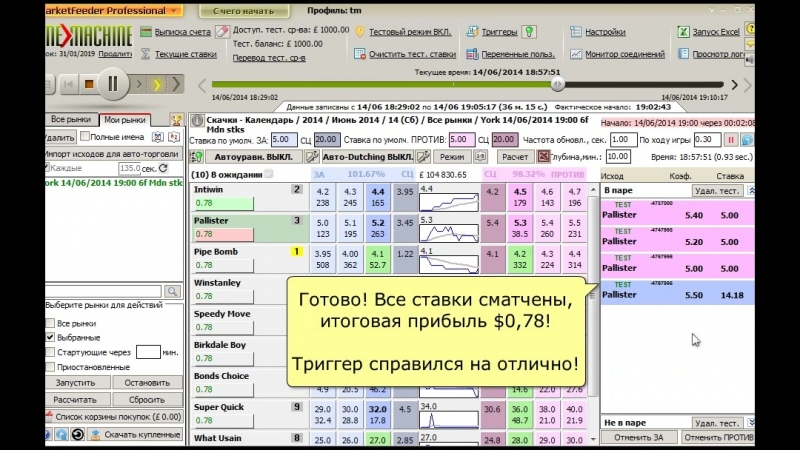Click the replay timeline slider handle

click(x=558, y=84)
